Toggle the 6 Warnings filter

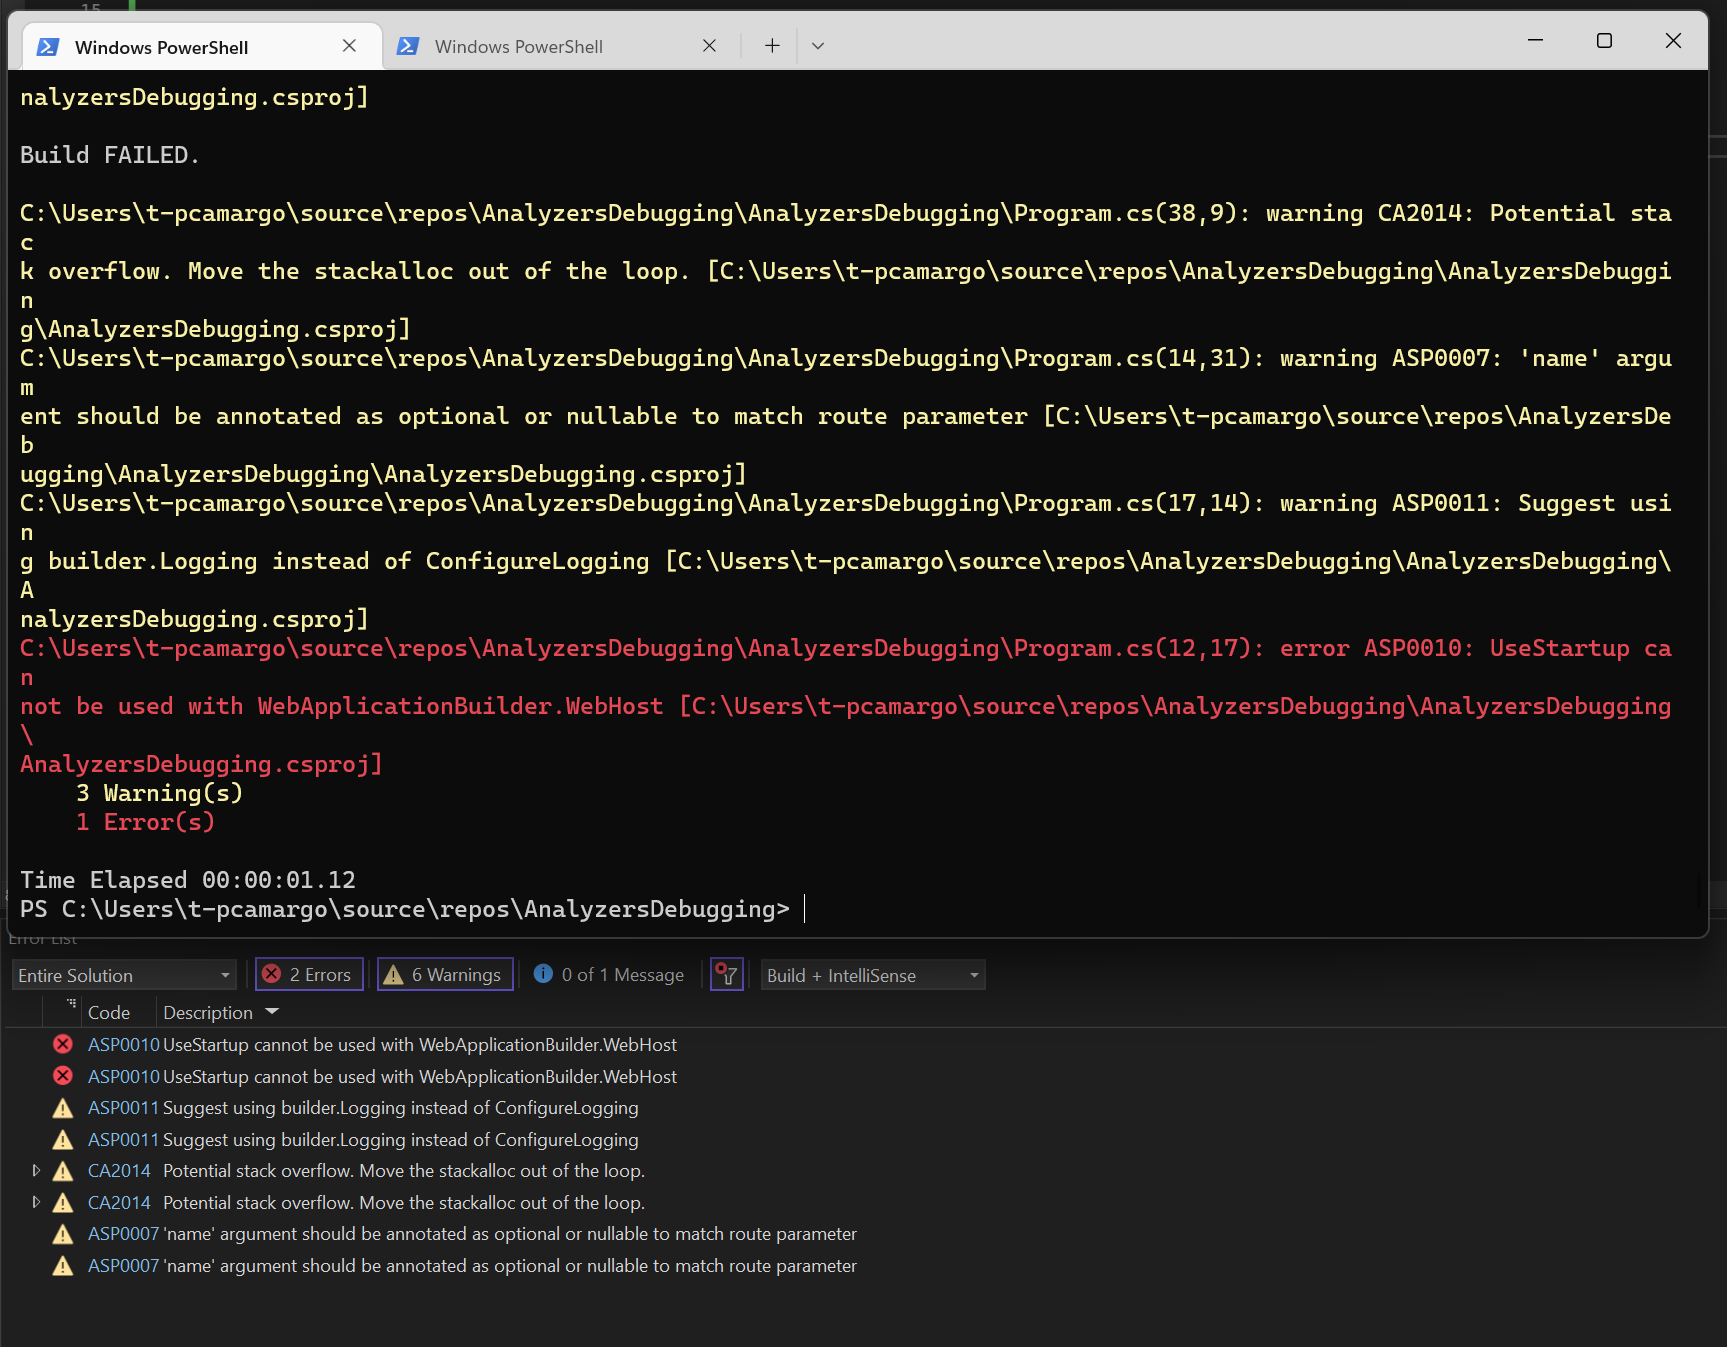(445, 975)
